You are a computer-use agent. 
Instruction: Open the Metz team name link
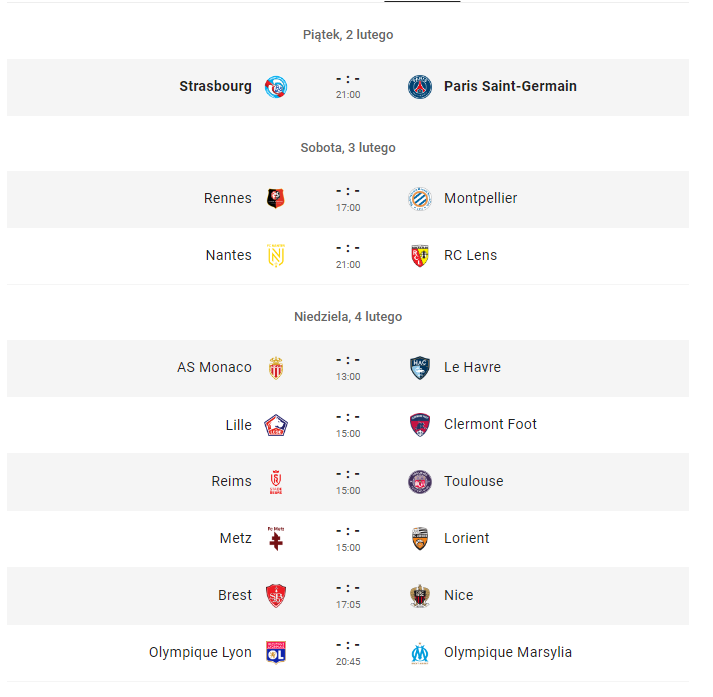tap(236, 538)
